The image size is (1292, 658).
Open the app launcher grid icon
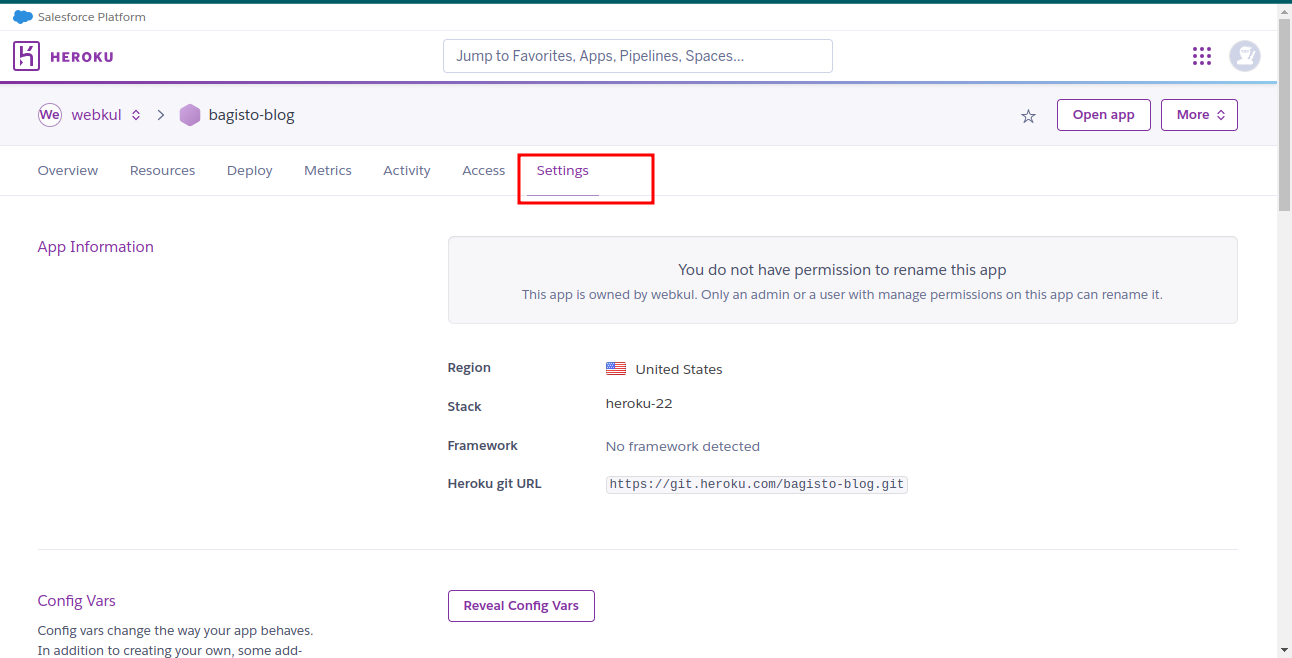(x=1202, y=56)
